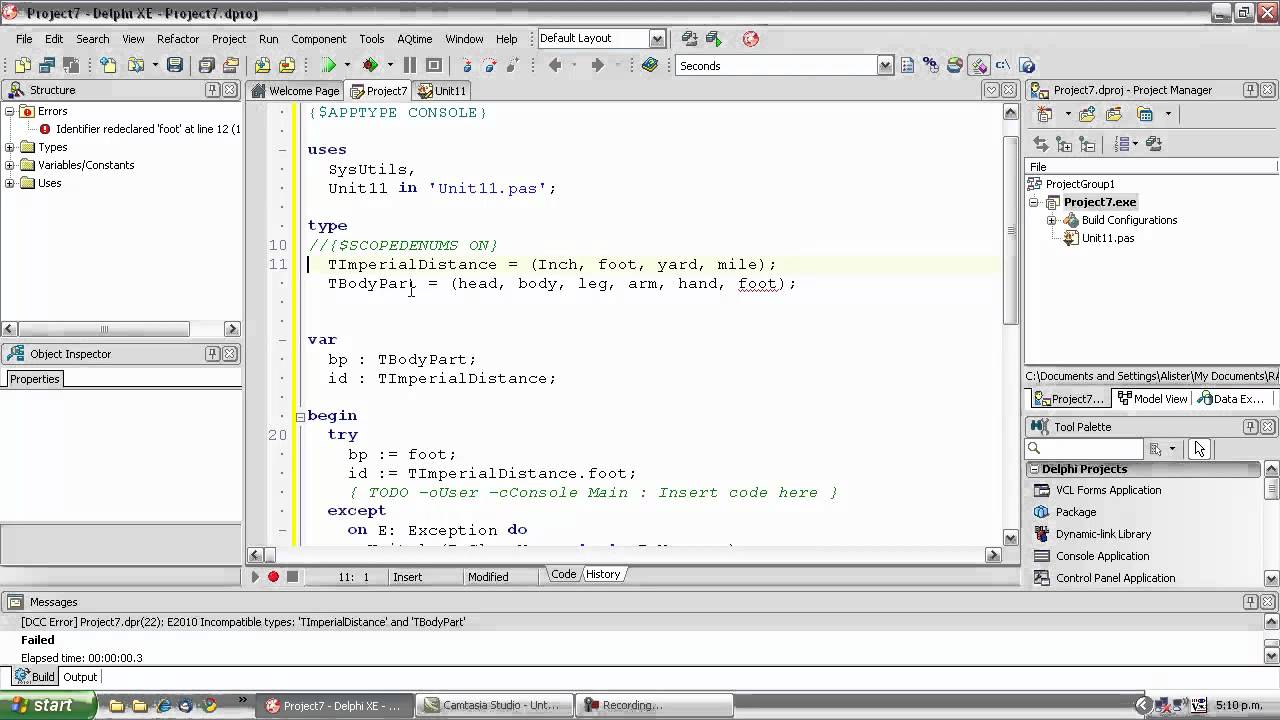Click the Back navigation arrow

coord(554,65)
